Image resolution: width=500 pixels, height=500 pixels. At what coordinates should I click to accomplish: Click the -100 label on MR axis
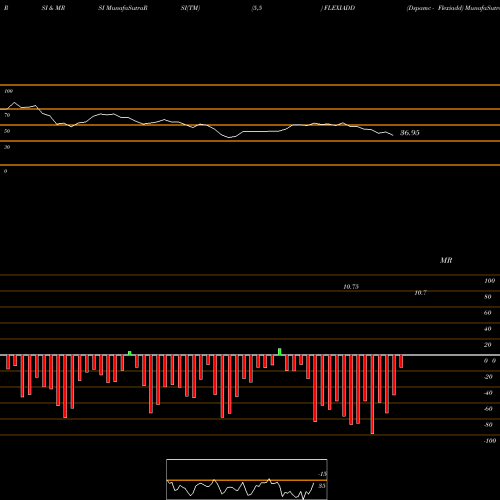tap(490, 441)
